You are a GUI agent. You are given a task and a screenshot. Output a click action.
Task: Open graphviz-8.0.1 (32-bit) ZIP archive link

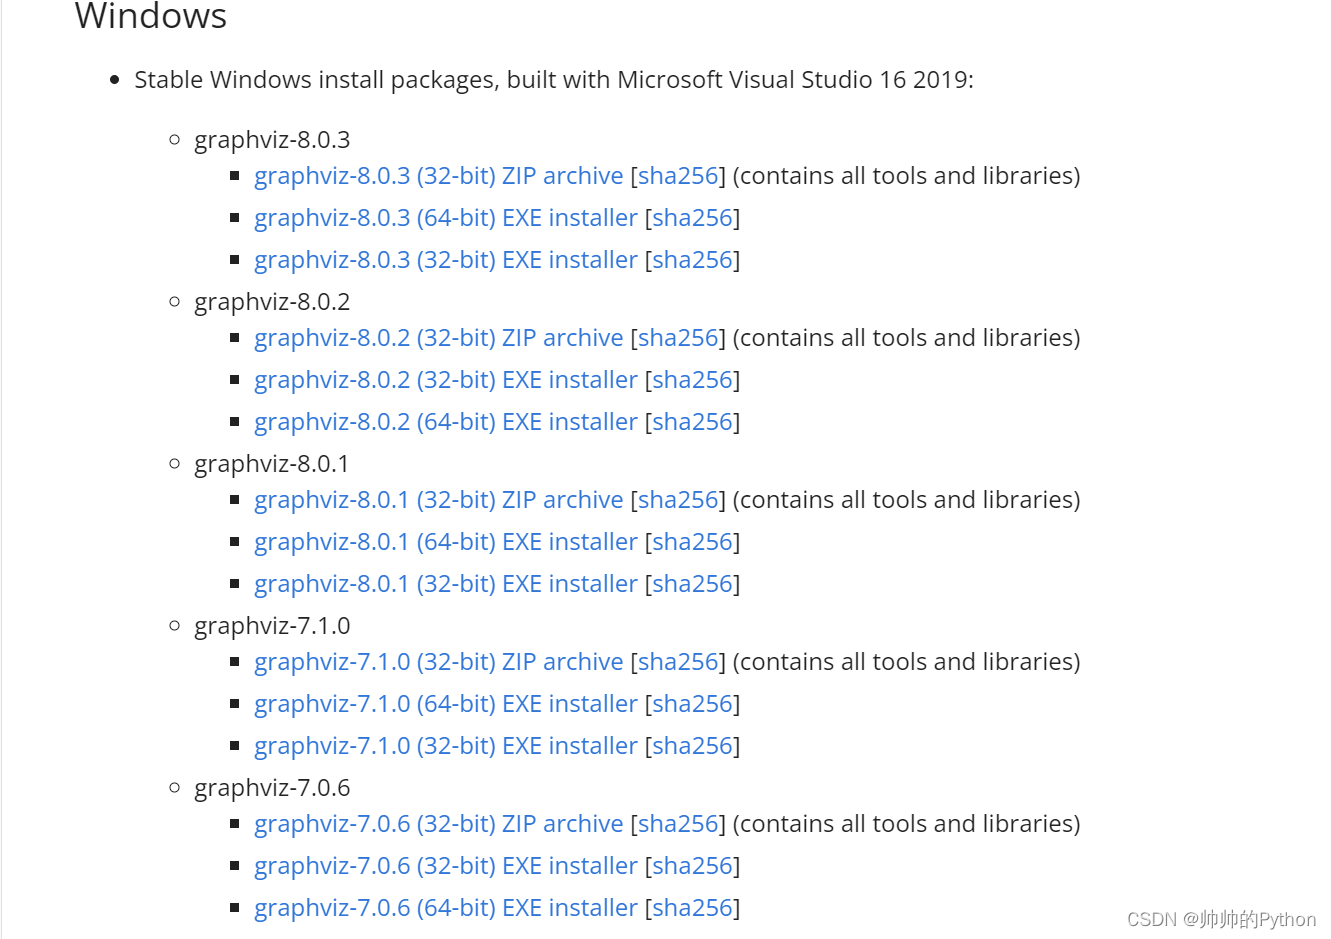tap(438, 500)
